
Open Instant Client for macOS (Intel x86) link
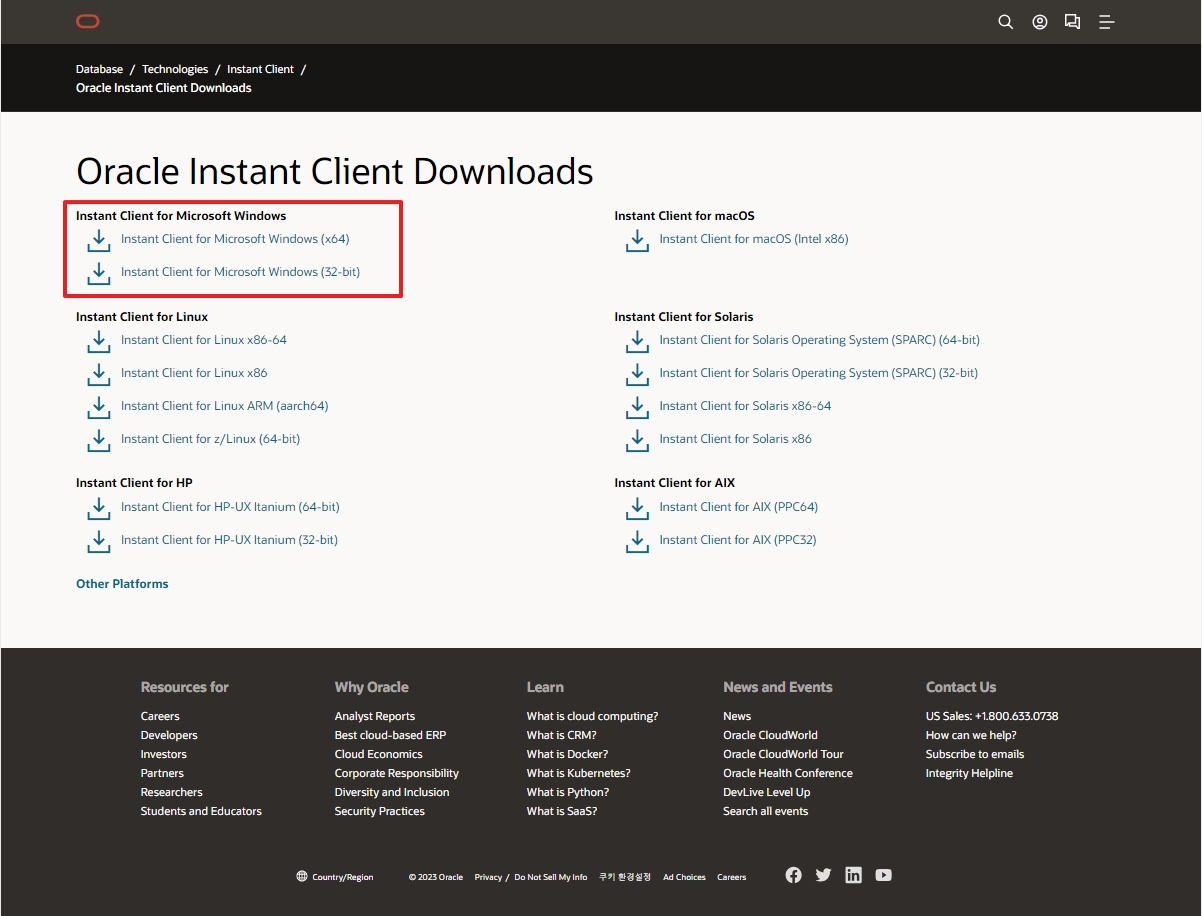tap(754, 239)
